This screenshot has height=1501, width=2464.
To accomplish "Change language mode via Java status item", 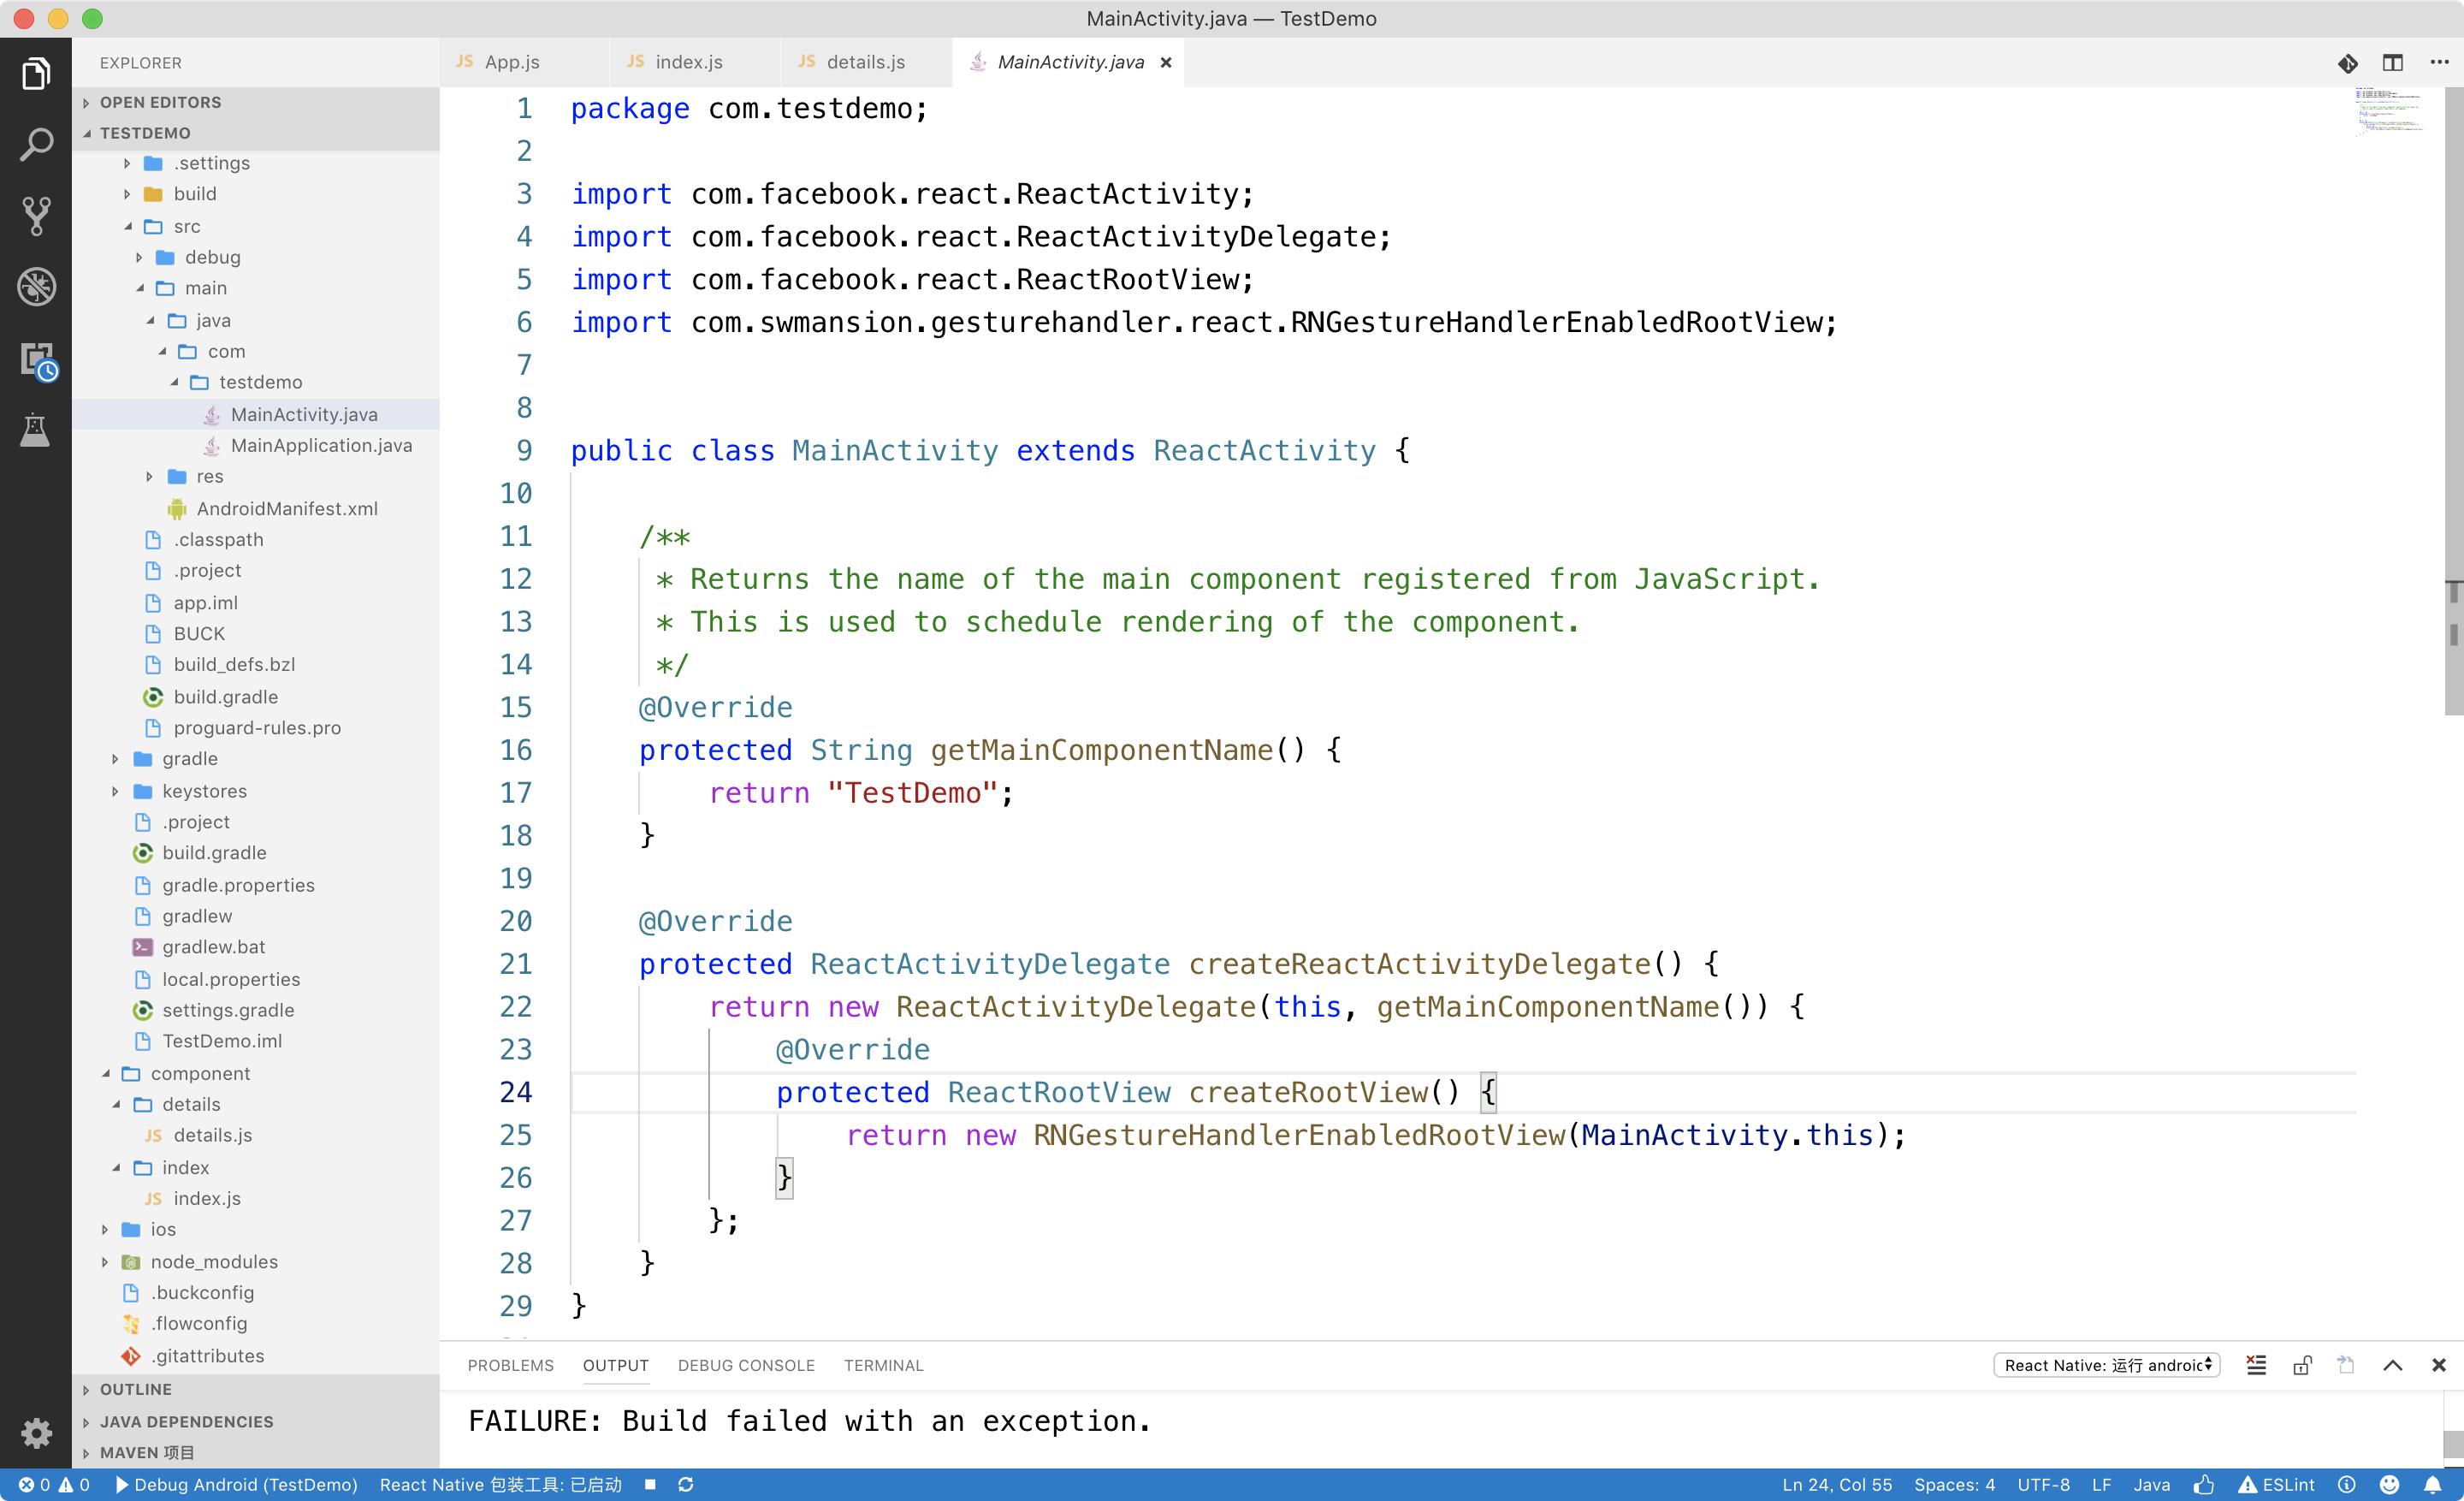I will pos(2151,1485).
